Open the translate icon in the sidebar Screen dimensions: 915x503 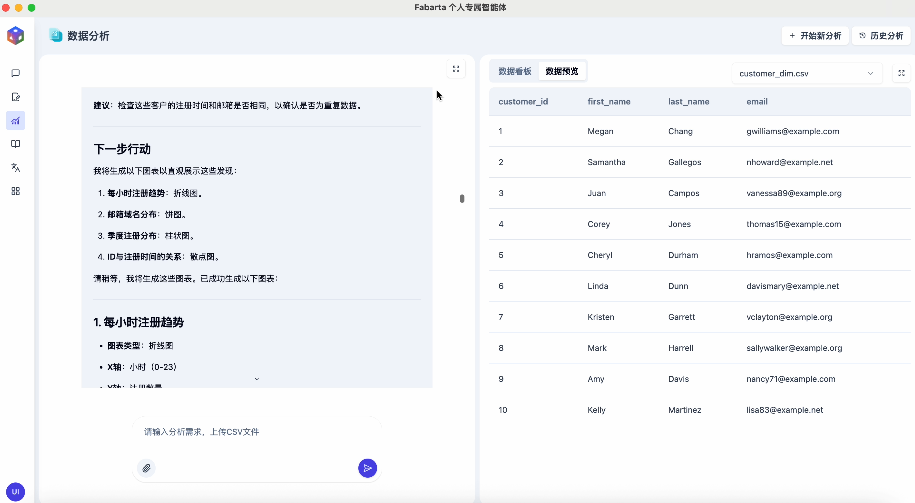[x=16, y=167]
